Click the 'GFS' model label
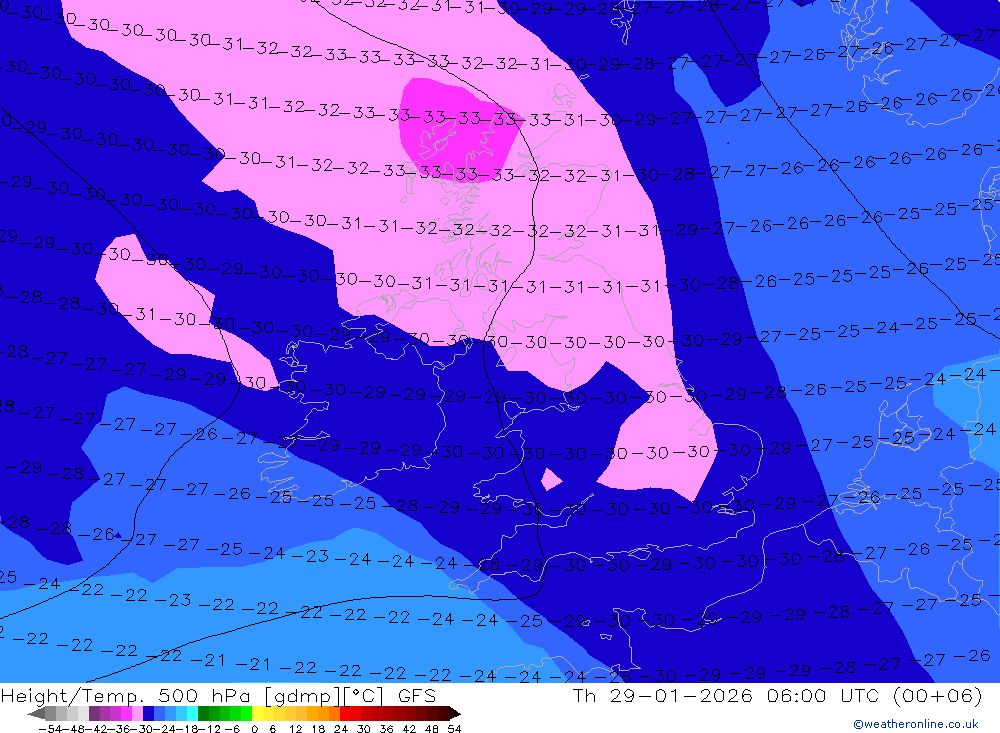This screenshot has height=733, width=1000. coord(417,695)
